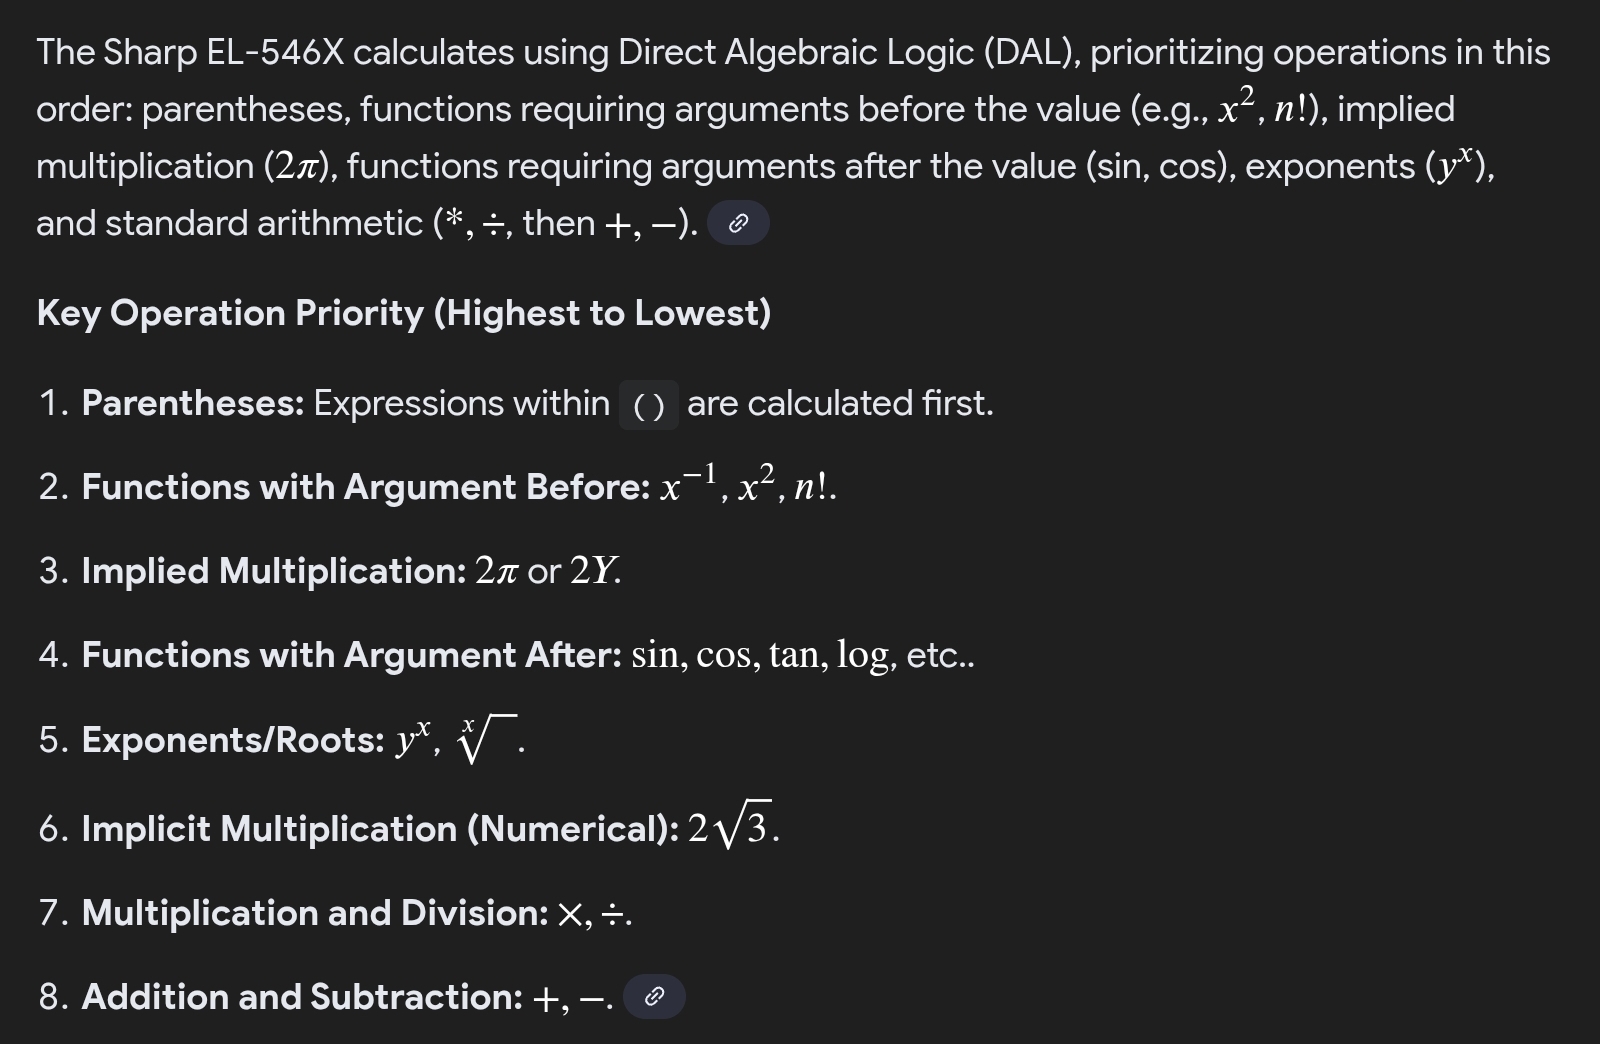
Task: Click the Sharp EL-546X text in the paragraph
Action: click(x=223, y=52)
